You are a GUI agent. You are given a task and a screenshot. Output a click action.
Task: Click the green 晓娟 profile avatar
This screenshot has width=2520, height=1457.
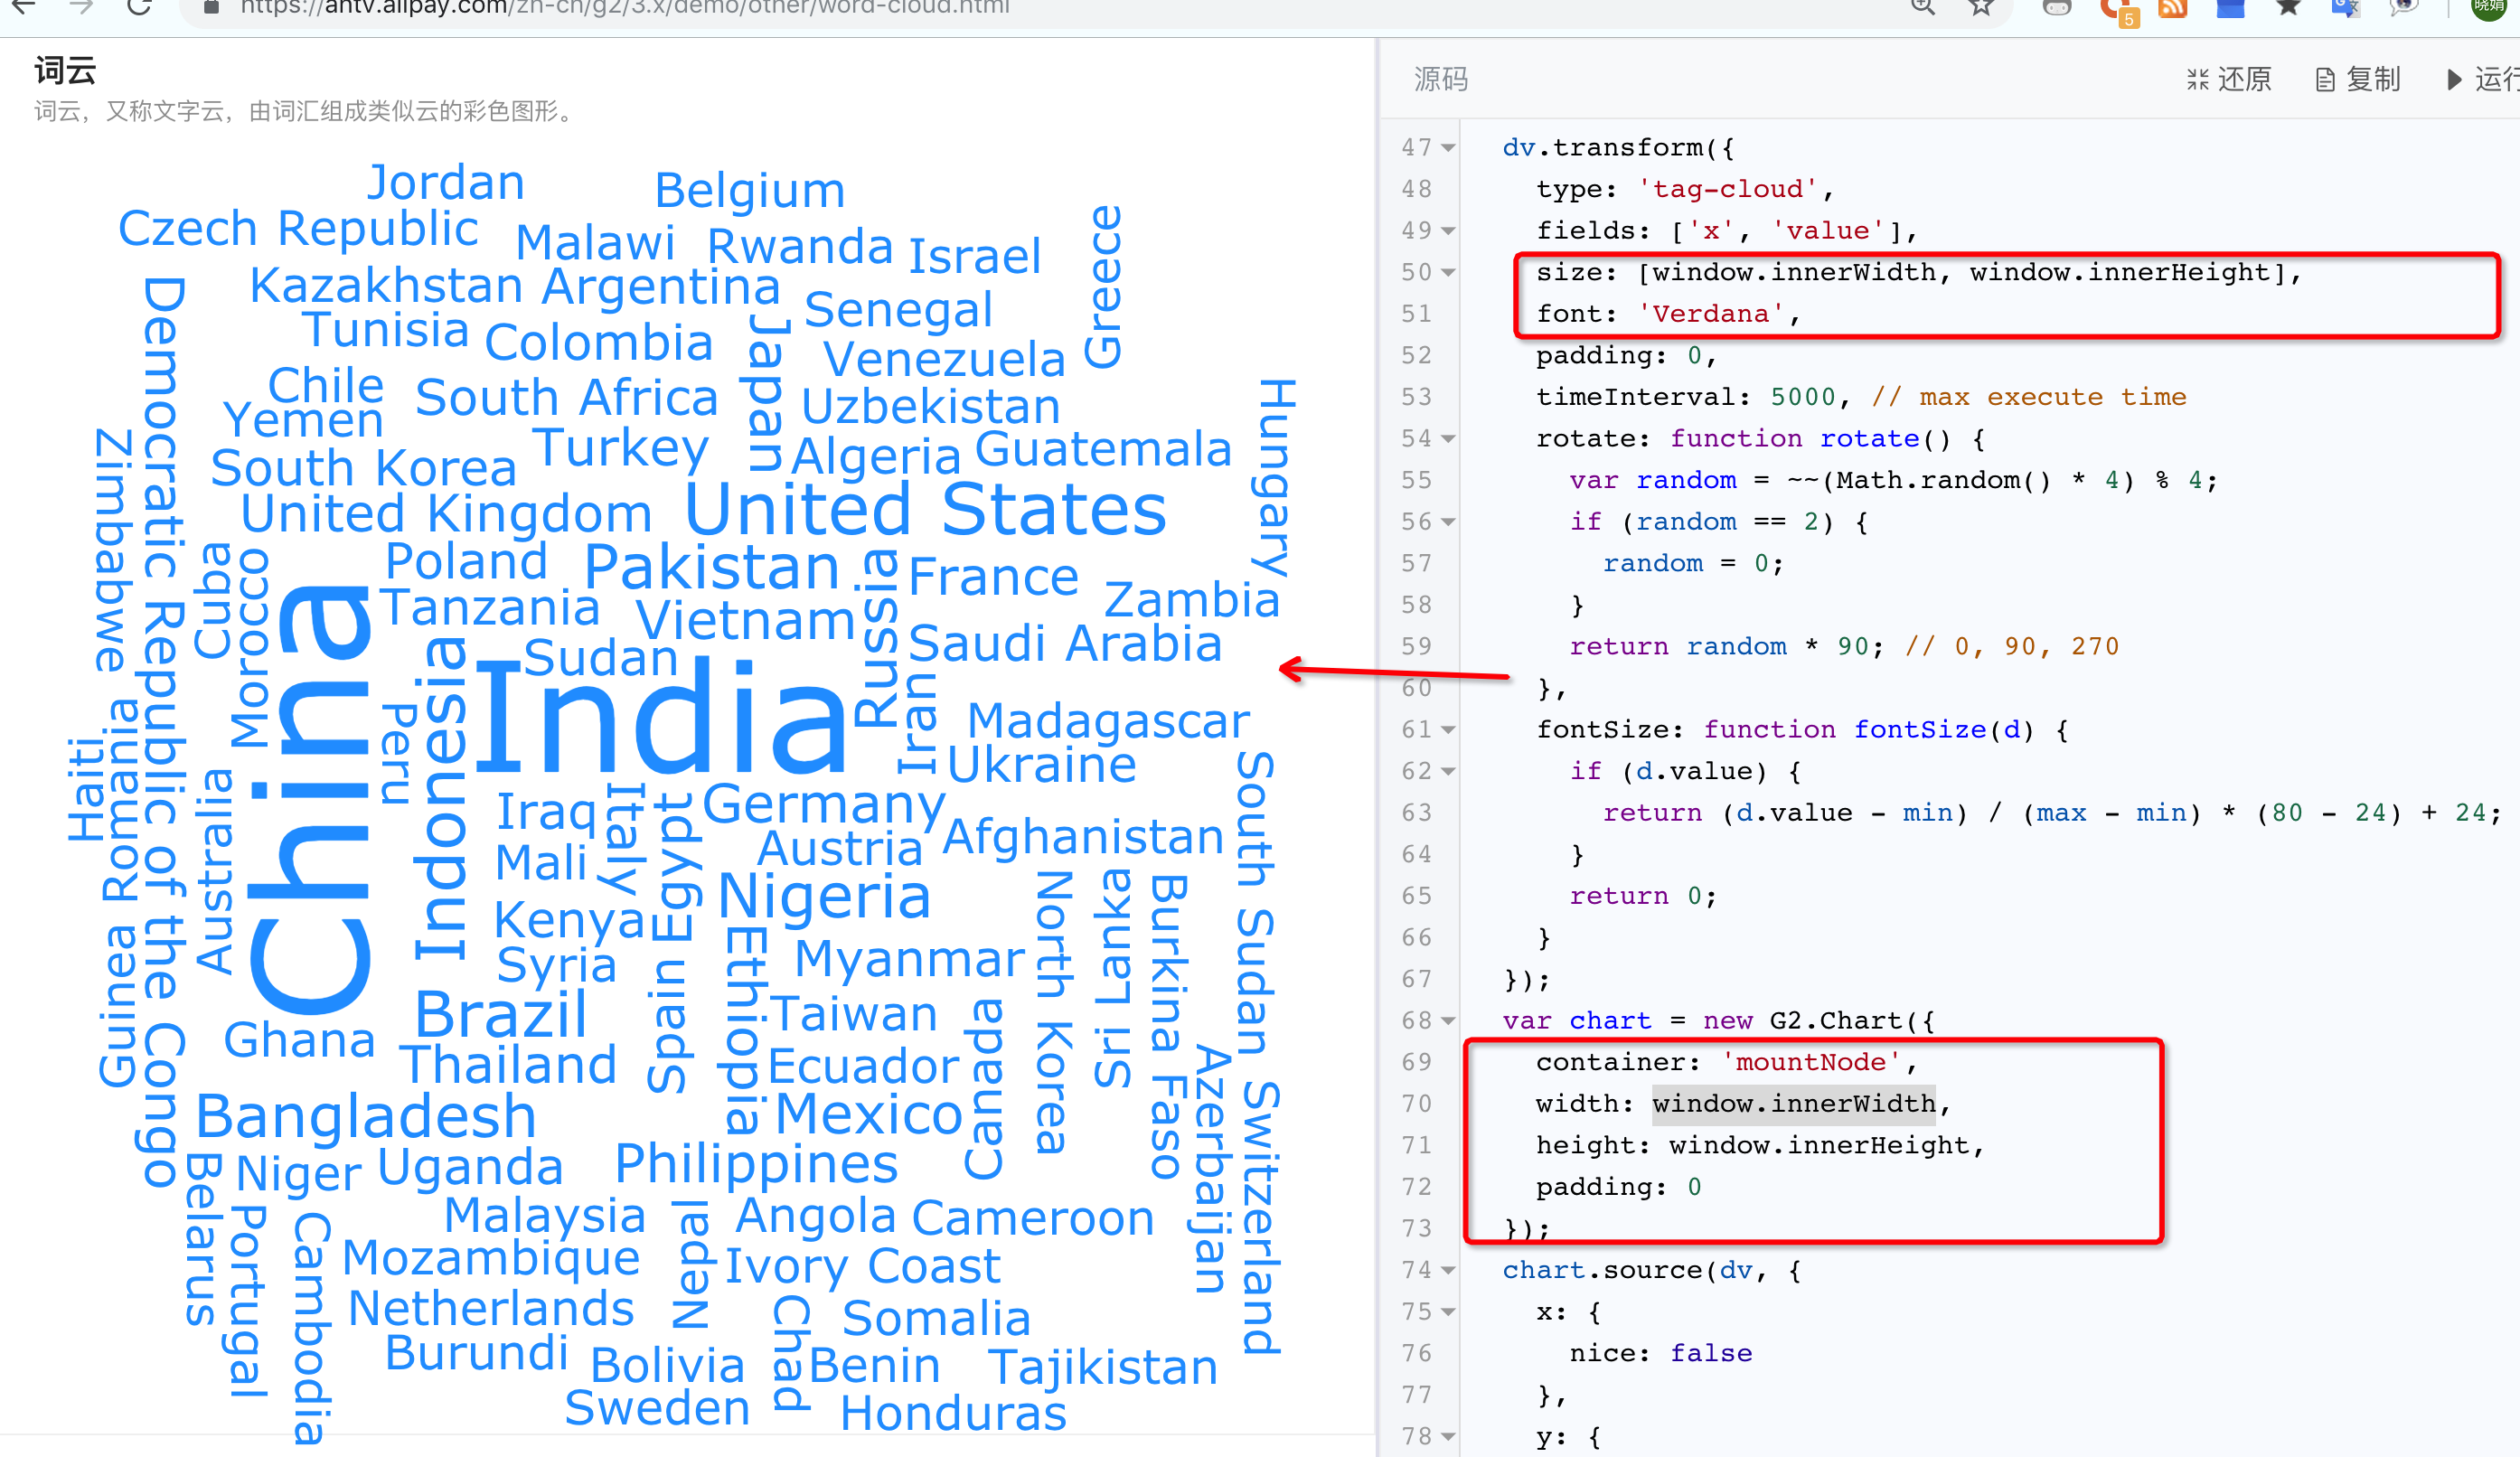[x=2488, y=8]
